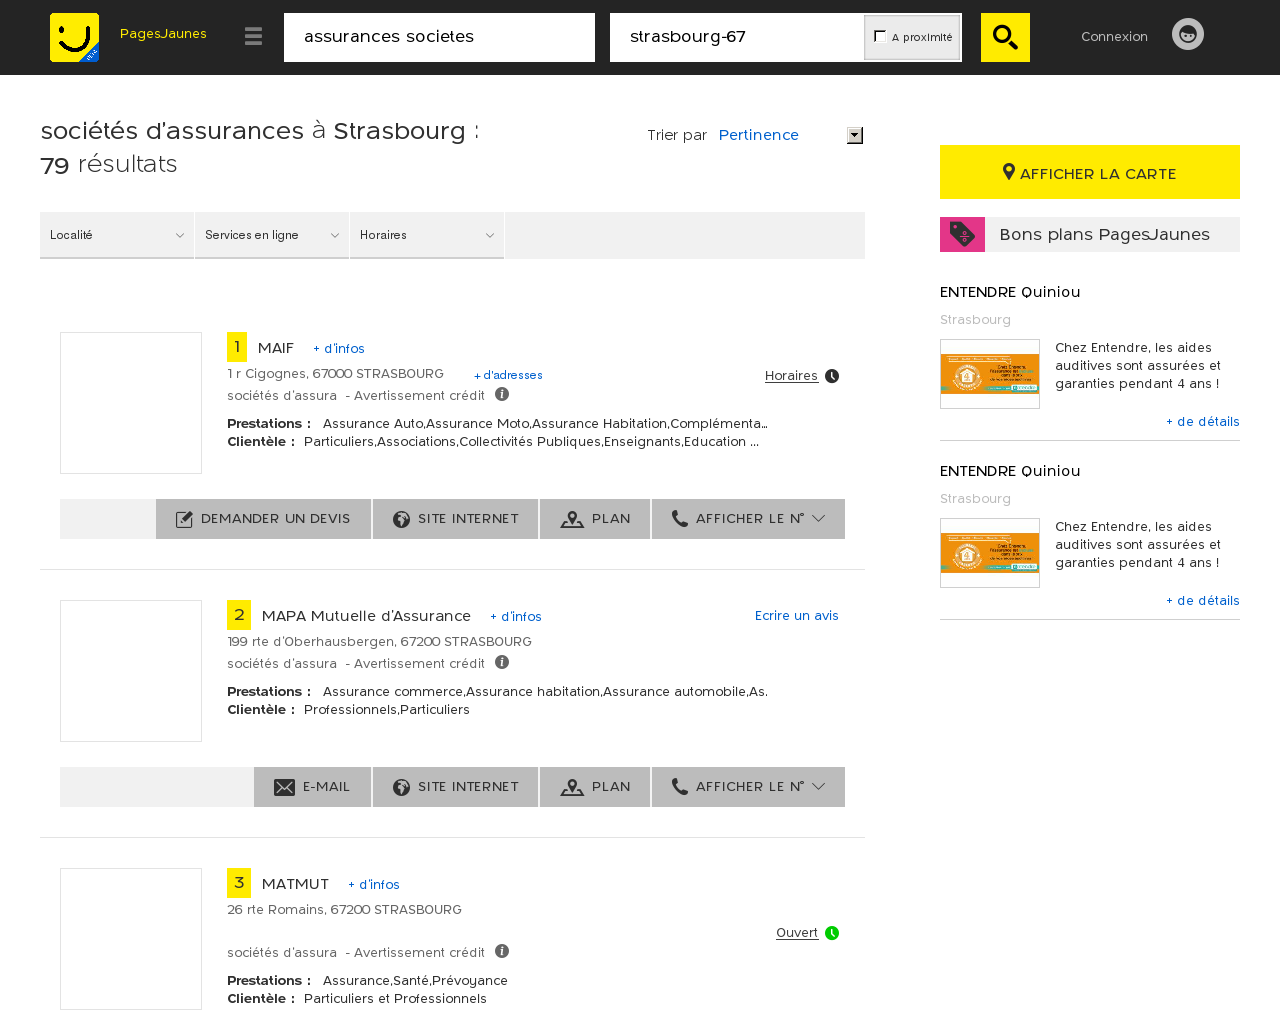Open the Connexion link
The height and width of the screenshot is (1024, 1280).
pyautogui.click(x=1114, y=37)
